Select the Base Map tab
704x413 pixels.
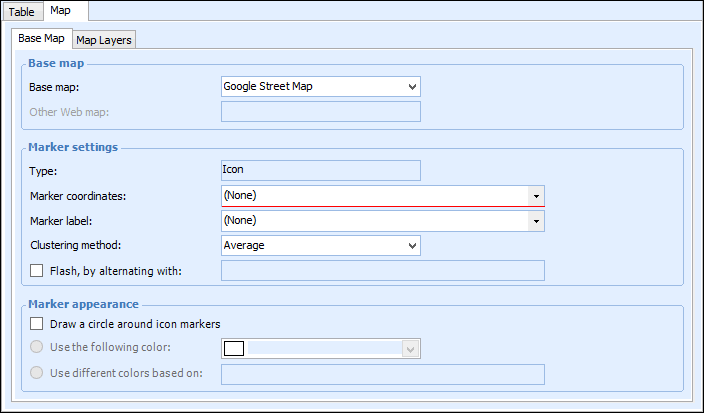pyautogui.click(x=42, y=39)
